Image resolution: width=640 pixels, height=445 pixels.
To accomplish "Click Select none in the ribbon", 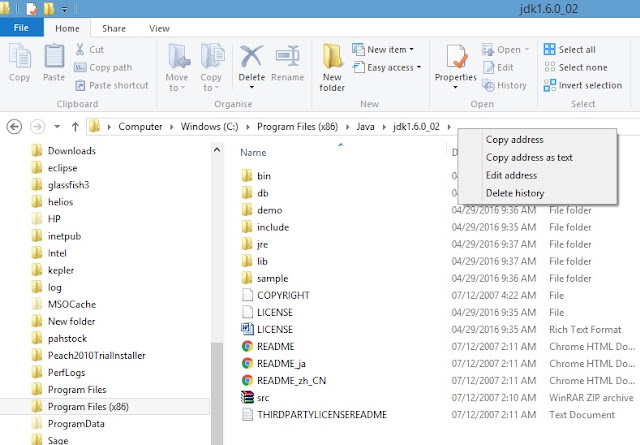I will (x=576, y=67).
